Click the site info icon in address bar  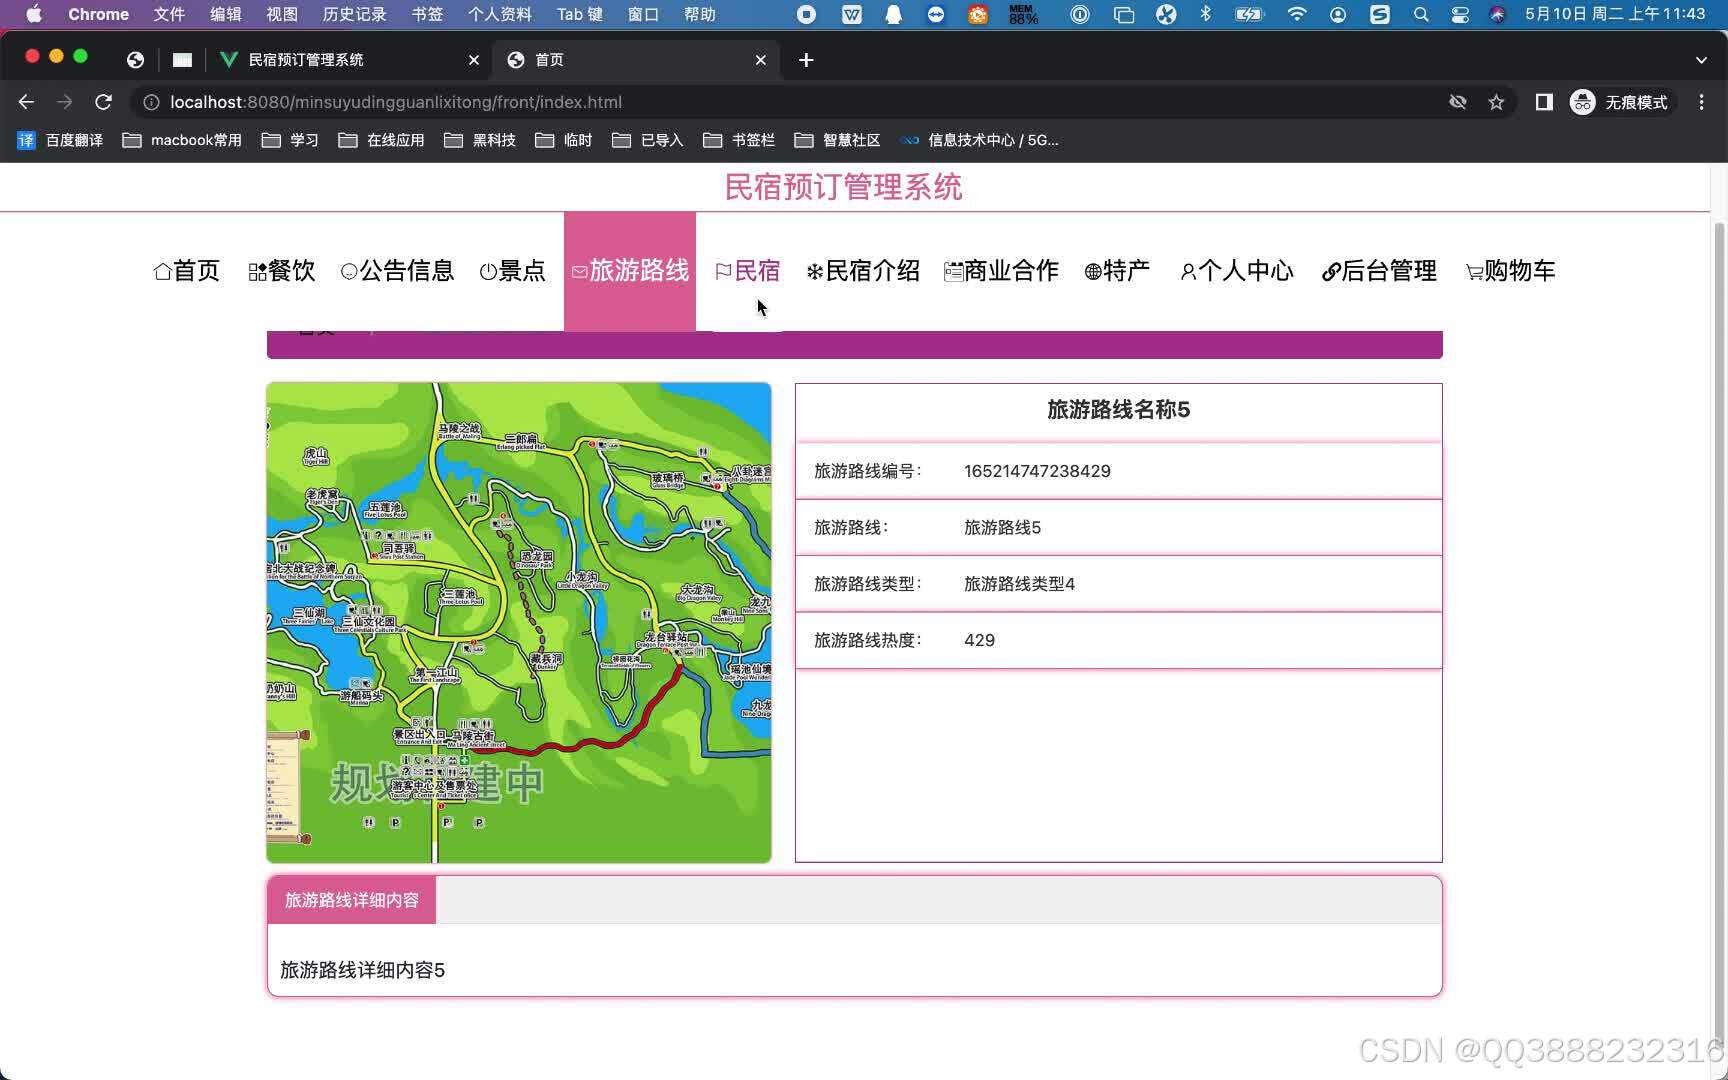pos(151,102)
